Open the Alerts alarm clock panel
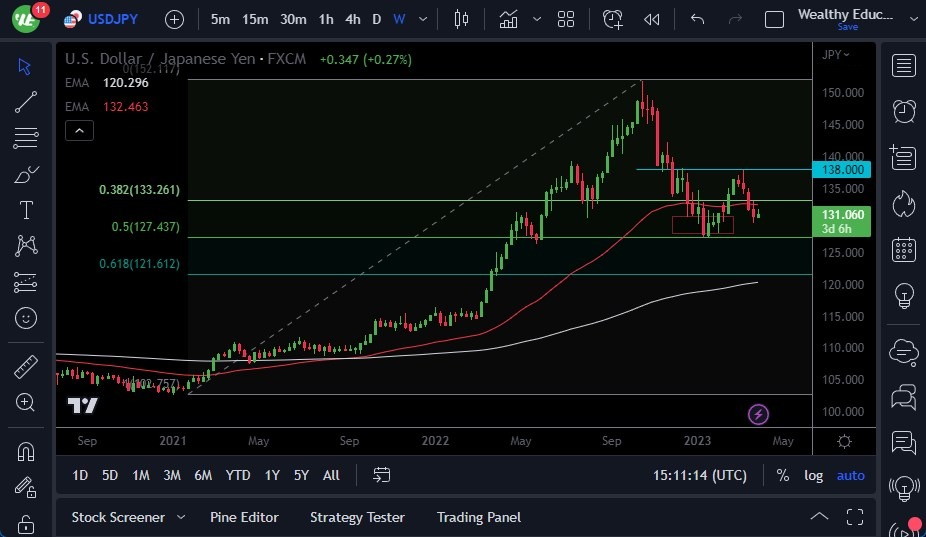 (x=904, y=111)
